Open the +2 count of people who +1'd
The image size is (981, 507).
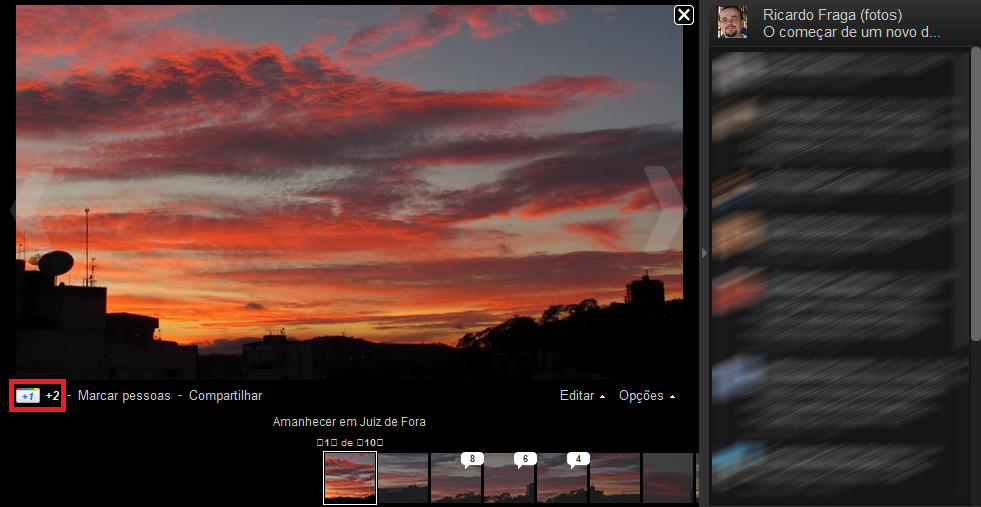point(53,396)
